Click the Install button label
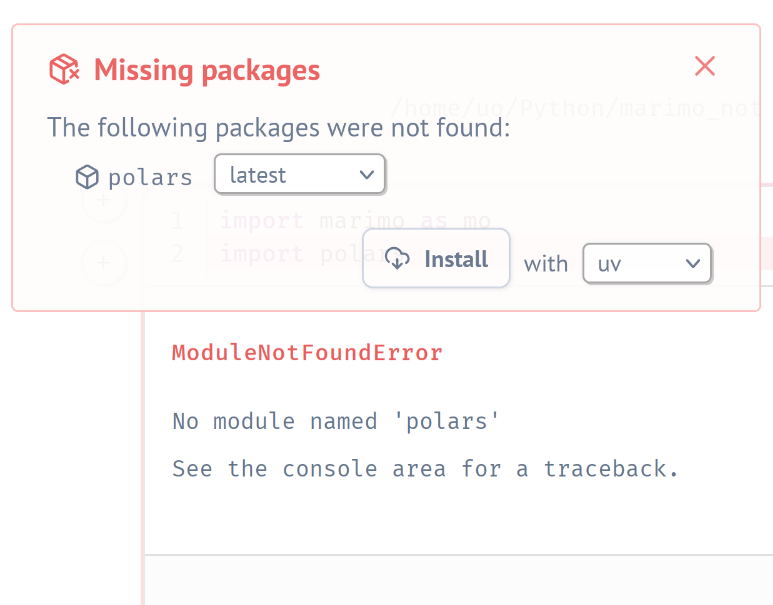773x605 pixels. coord(456,259)
